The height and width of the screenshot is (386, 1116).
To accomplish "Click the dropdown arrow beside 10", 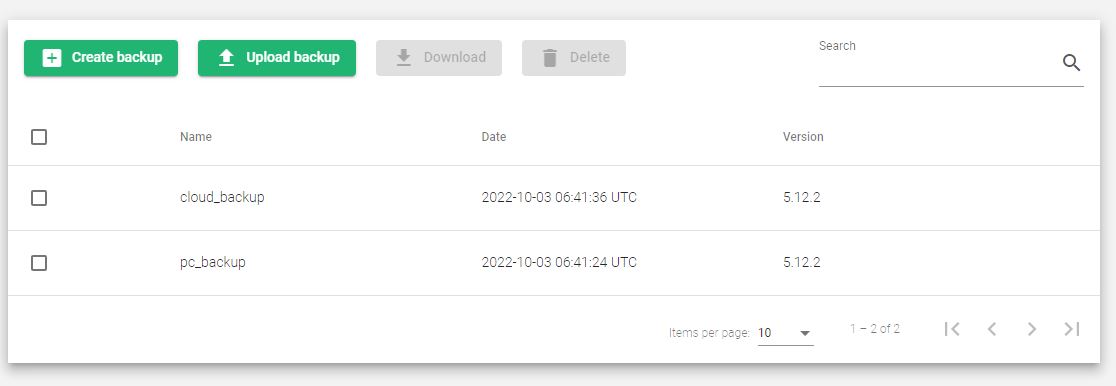I will point(805,333).
